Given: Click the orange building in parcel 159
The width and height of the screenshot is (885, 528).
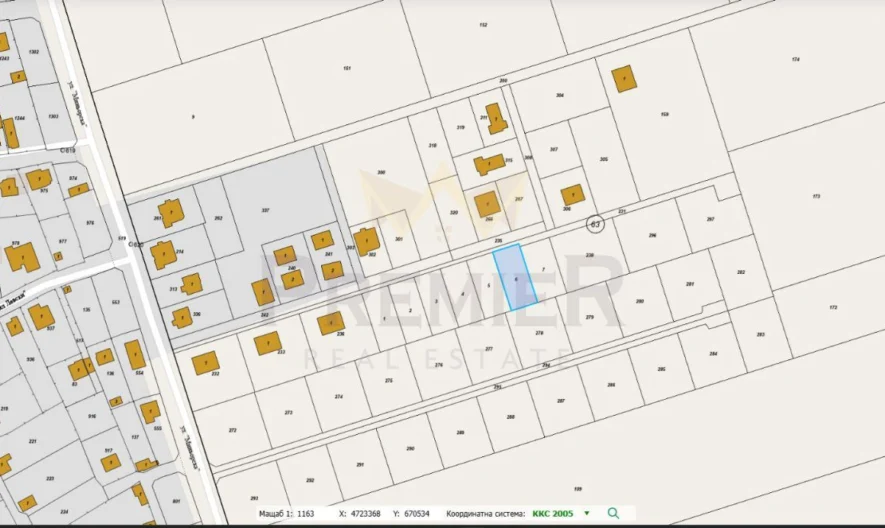Looking at the screenshot, I should click(626, 78).
